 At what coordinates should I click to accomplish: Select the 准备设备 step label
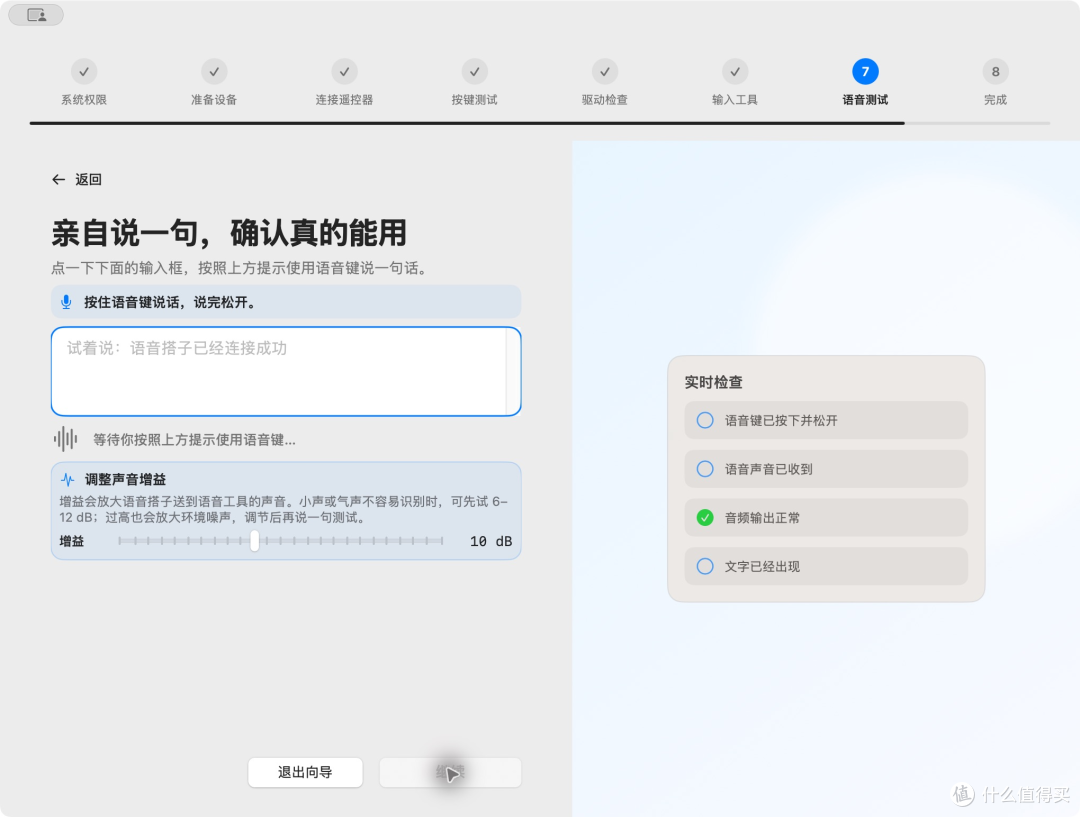[x=214, y=100]
